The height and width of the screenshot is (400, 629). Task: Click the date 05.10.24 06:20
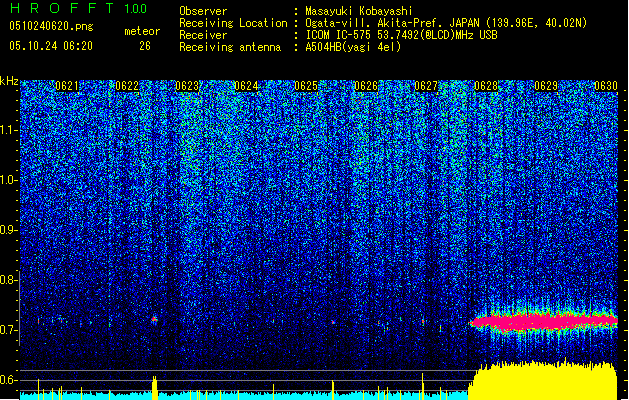point(51,46)
